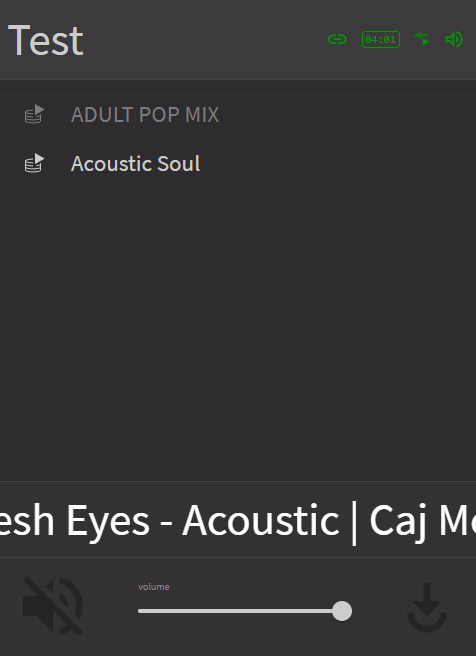The width and height of the screenshot is (476, 656).
Task: Toggle the crossed-out speaker mute button
Action: 53,605
